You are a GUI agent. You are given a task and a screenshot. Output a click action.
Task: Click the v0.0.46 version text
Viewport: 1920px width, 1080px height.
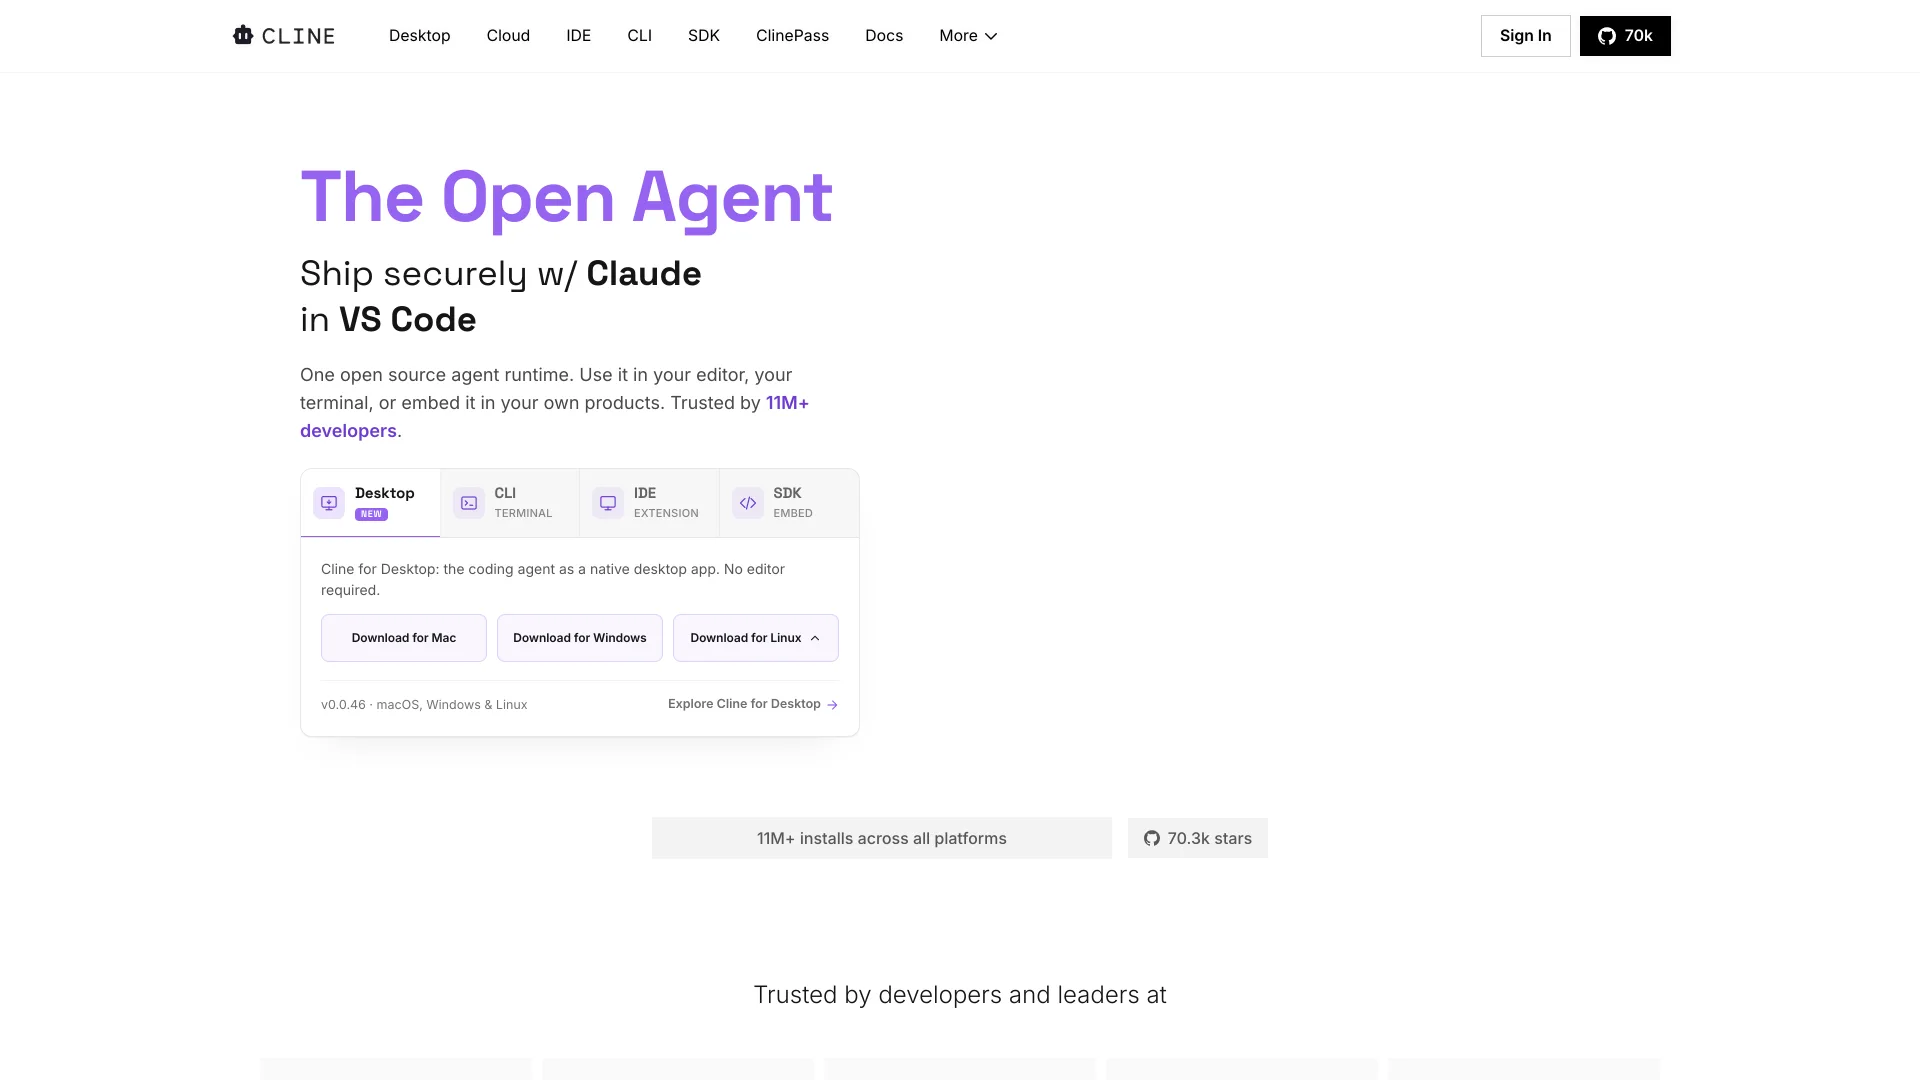point(343,705)
